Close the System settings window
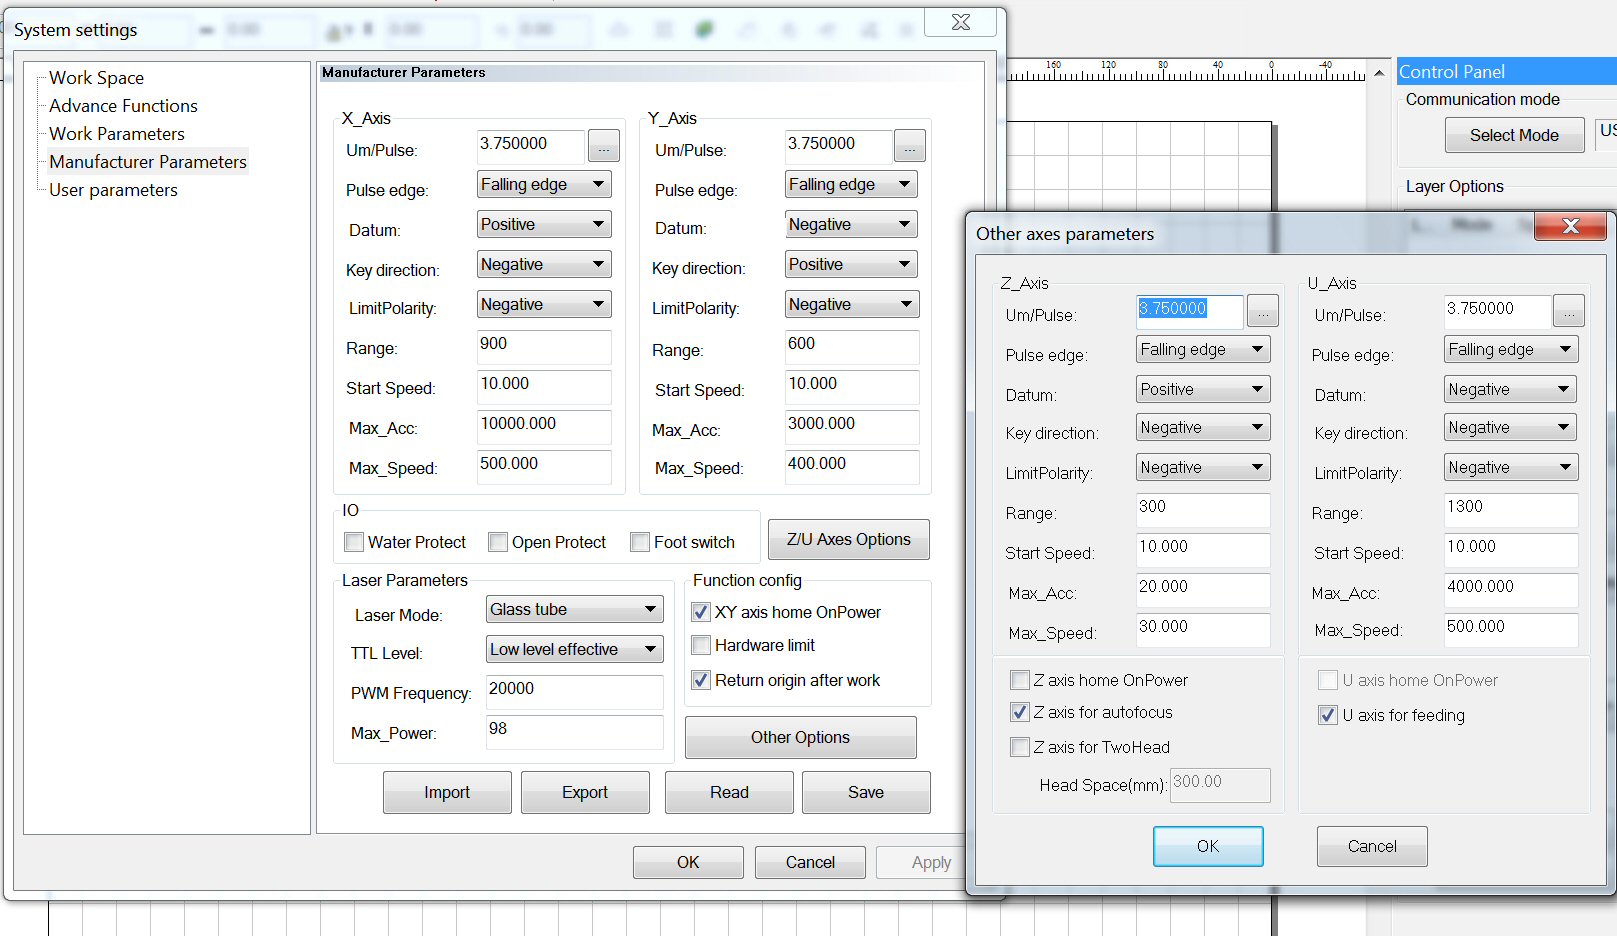This screenshot has width=1617, height=936. click(x=960, y=23)
